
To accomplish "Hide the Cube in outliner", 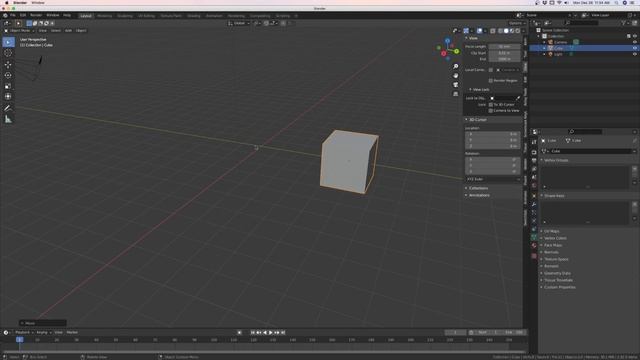I will pos(635,48).
